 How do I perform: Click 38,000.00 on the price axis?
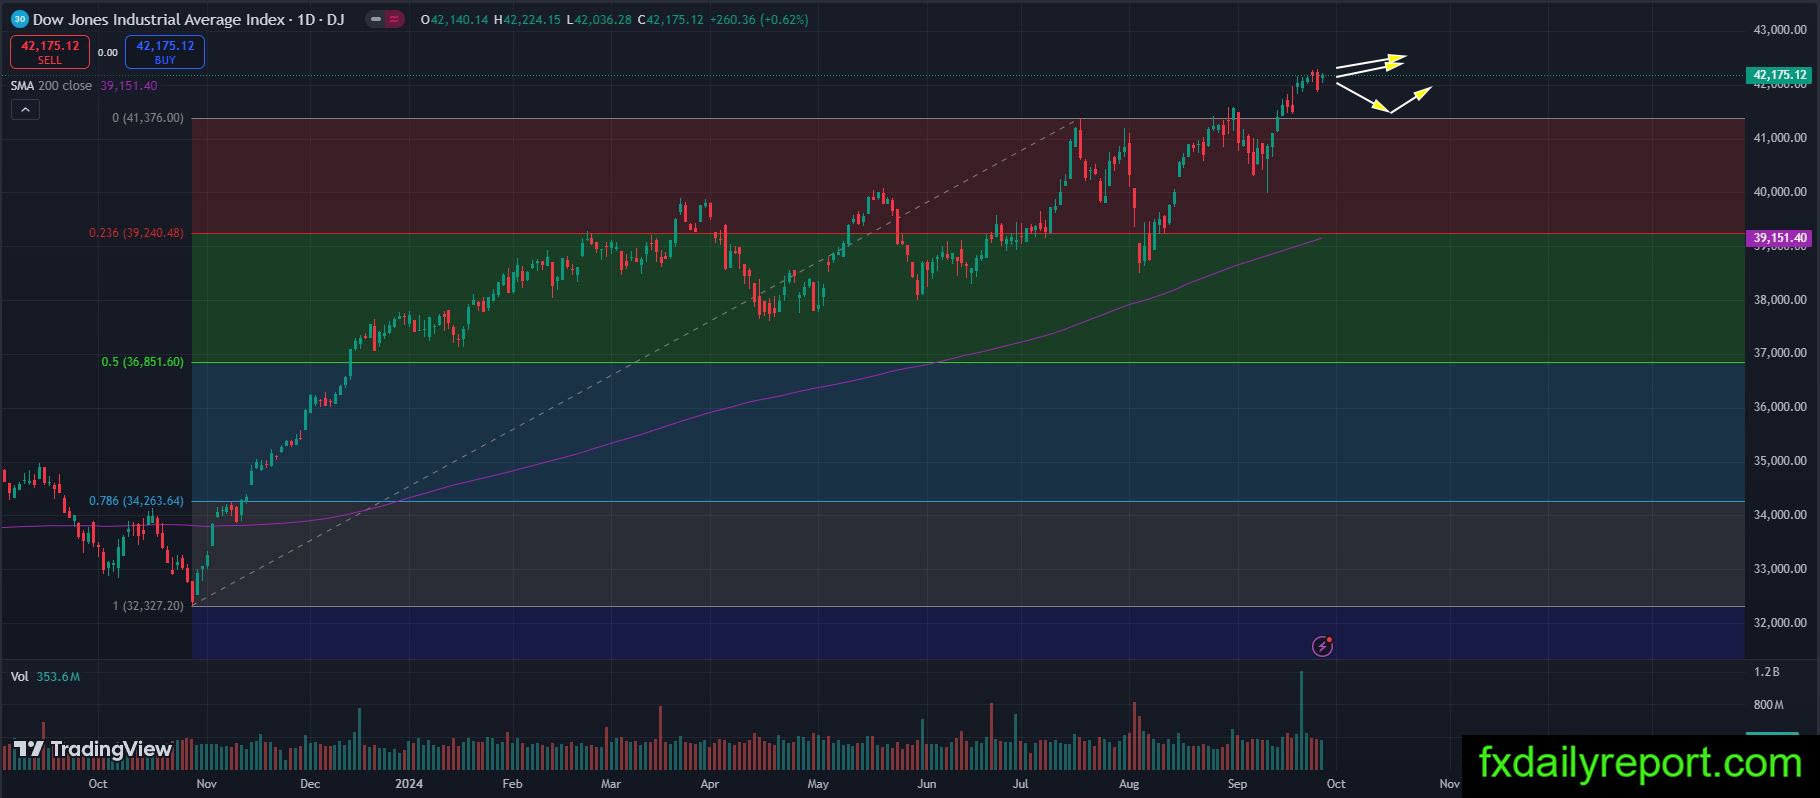1780,300
